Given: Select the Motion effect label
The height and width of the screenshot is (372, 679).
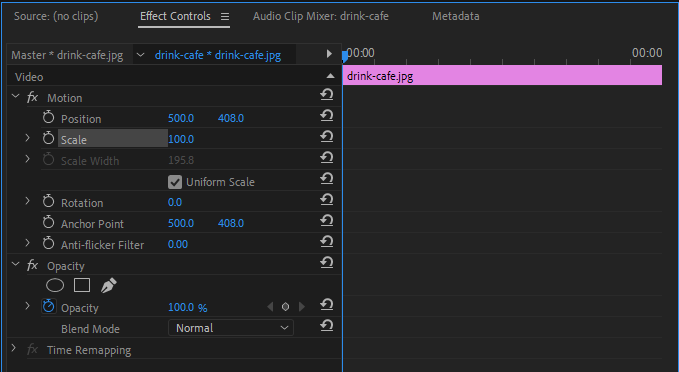Looking at the screenshot, I should [65, 98].
